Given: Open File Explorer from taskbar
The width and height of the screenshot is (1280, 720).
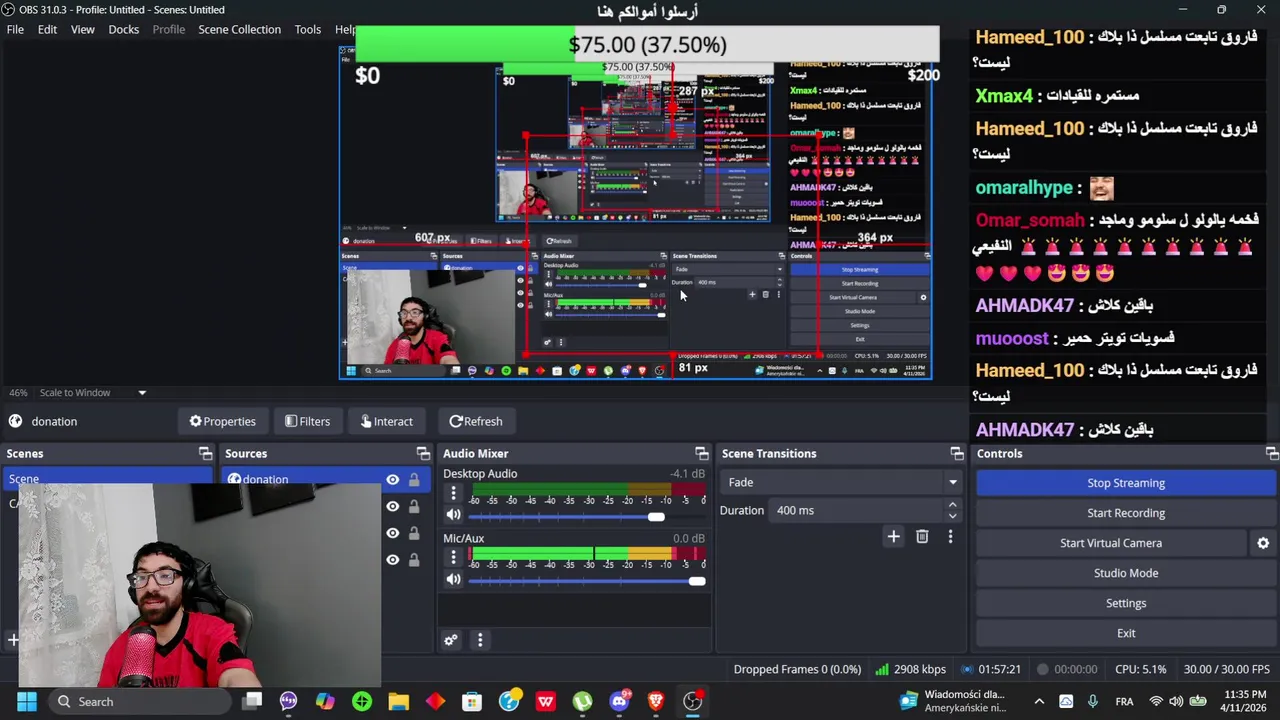Looking at the screenshot, I should pyautogui.click(x=398, y=701).
